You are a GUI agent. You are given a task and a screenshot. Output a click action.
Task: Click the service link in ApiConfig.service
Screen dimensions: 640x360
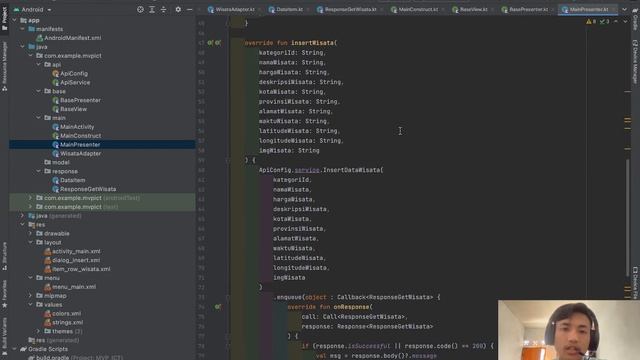(307, 170)
